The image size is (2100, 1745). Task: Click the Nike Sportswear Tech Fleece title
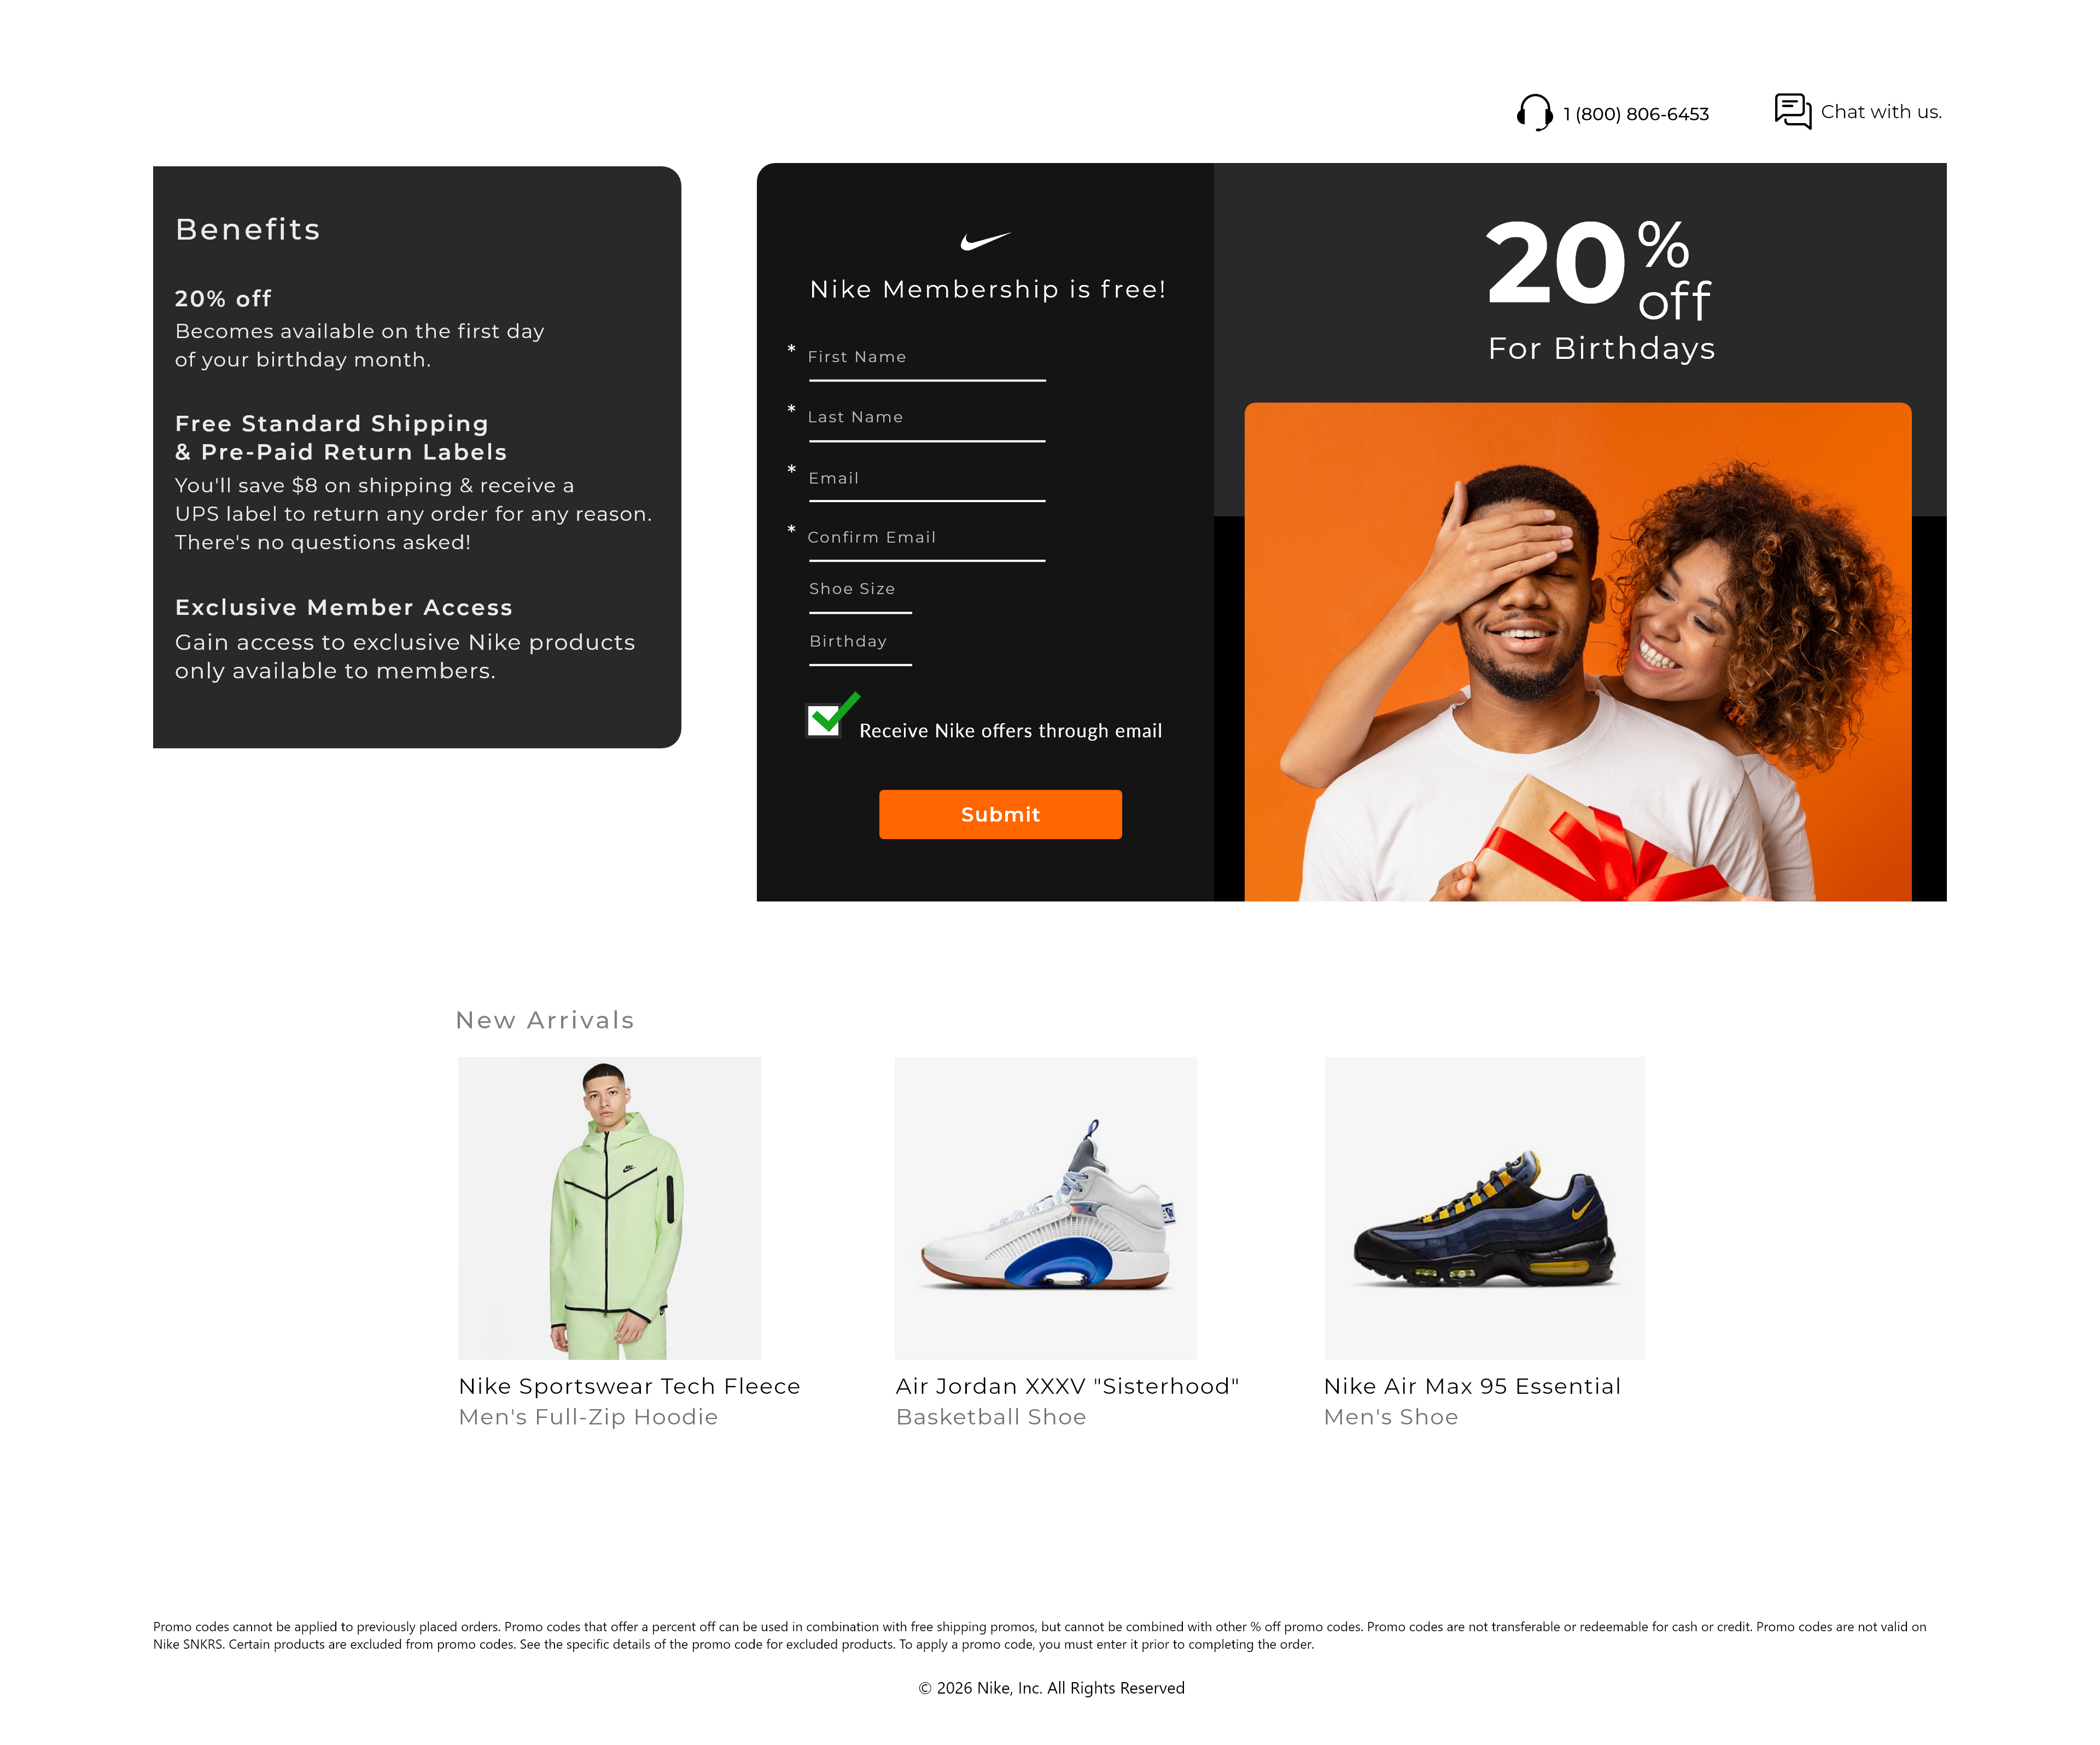(x=629, y=1386)
